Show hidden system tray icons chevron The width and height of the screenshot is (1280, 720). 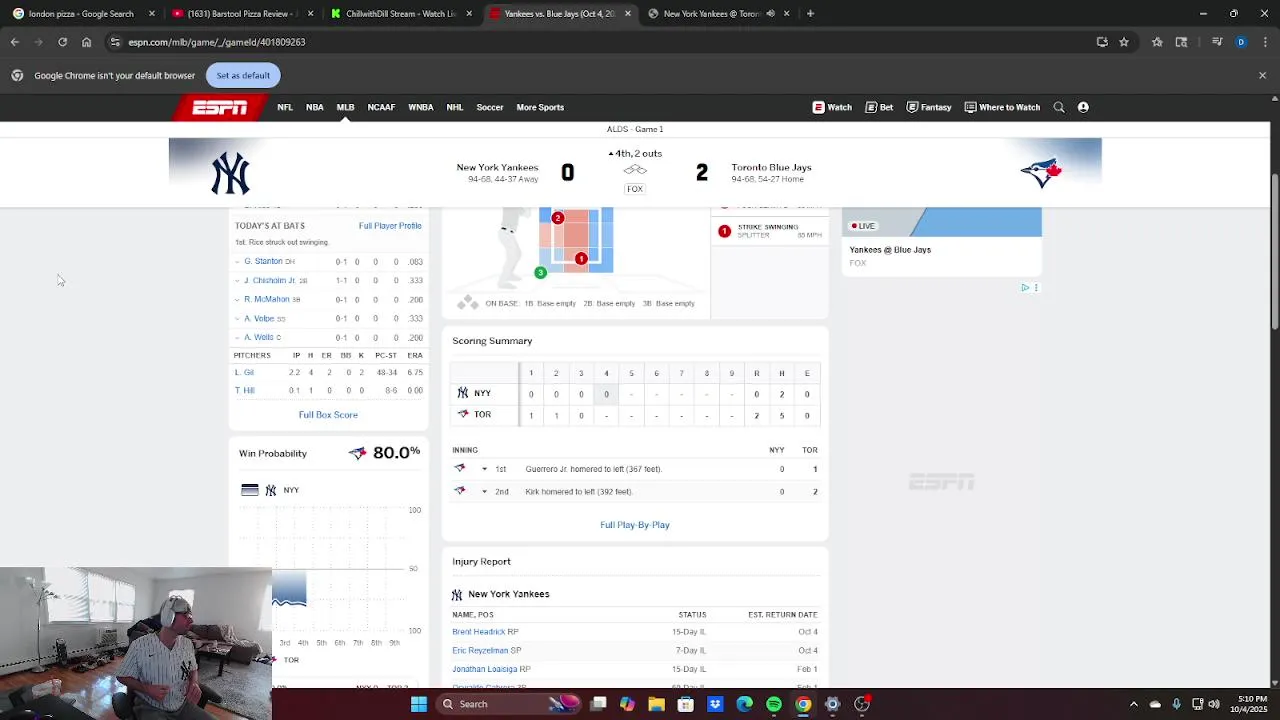1133,704
